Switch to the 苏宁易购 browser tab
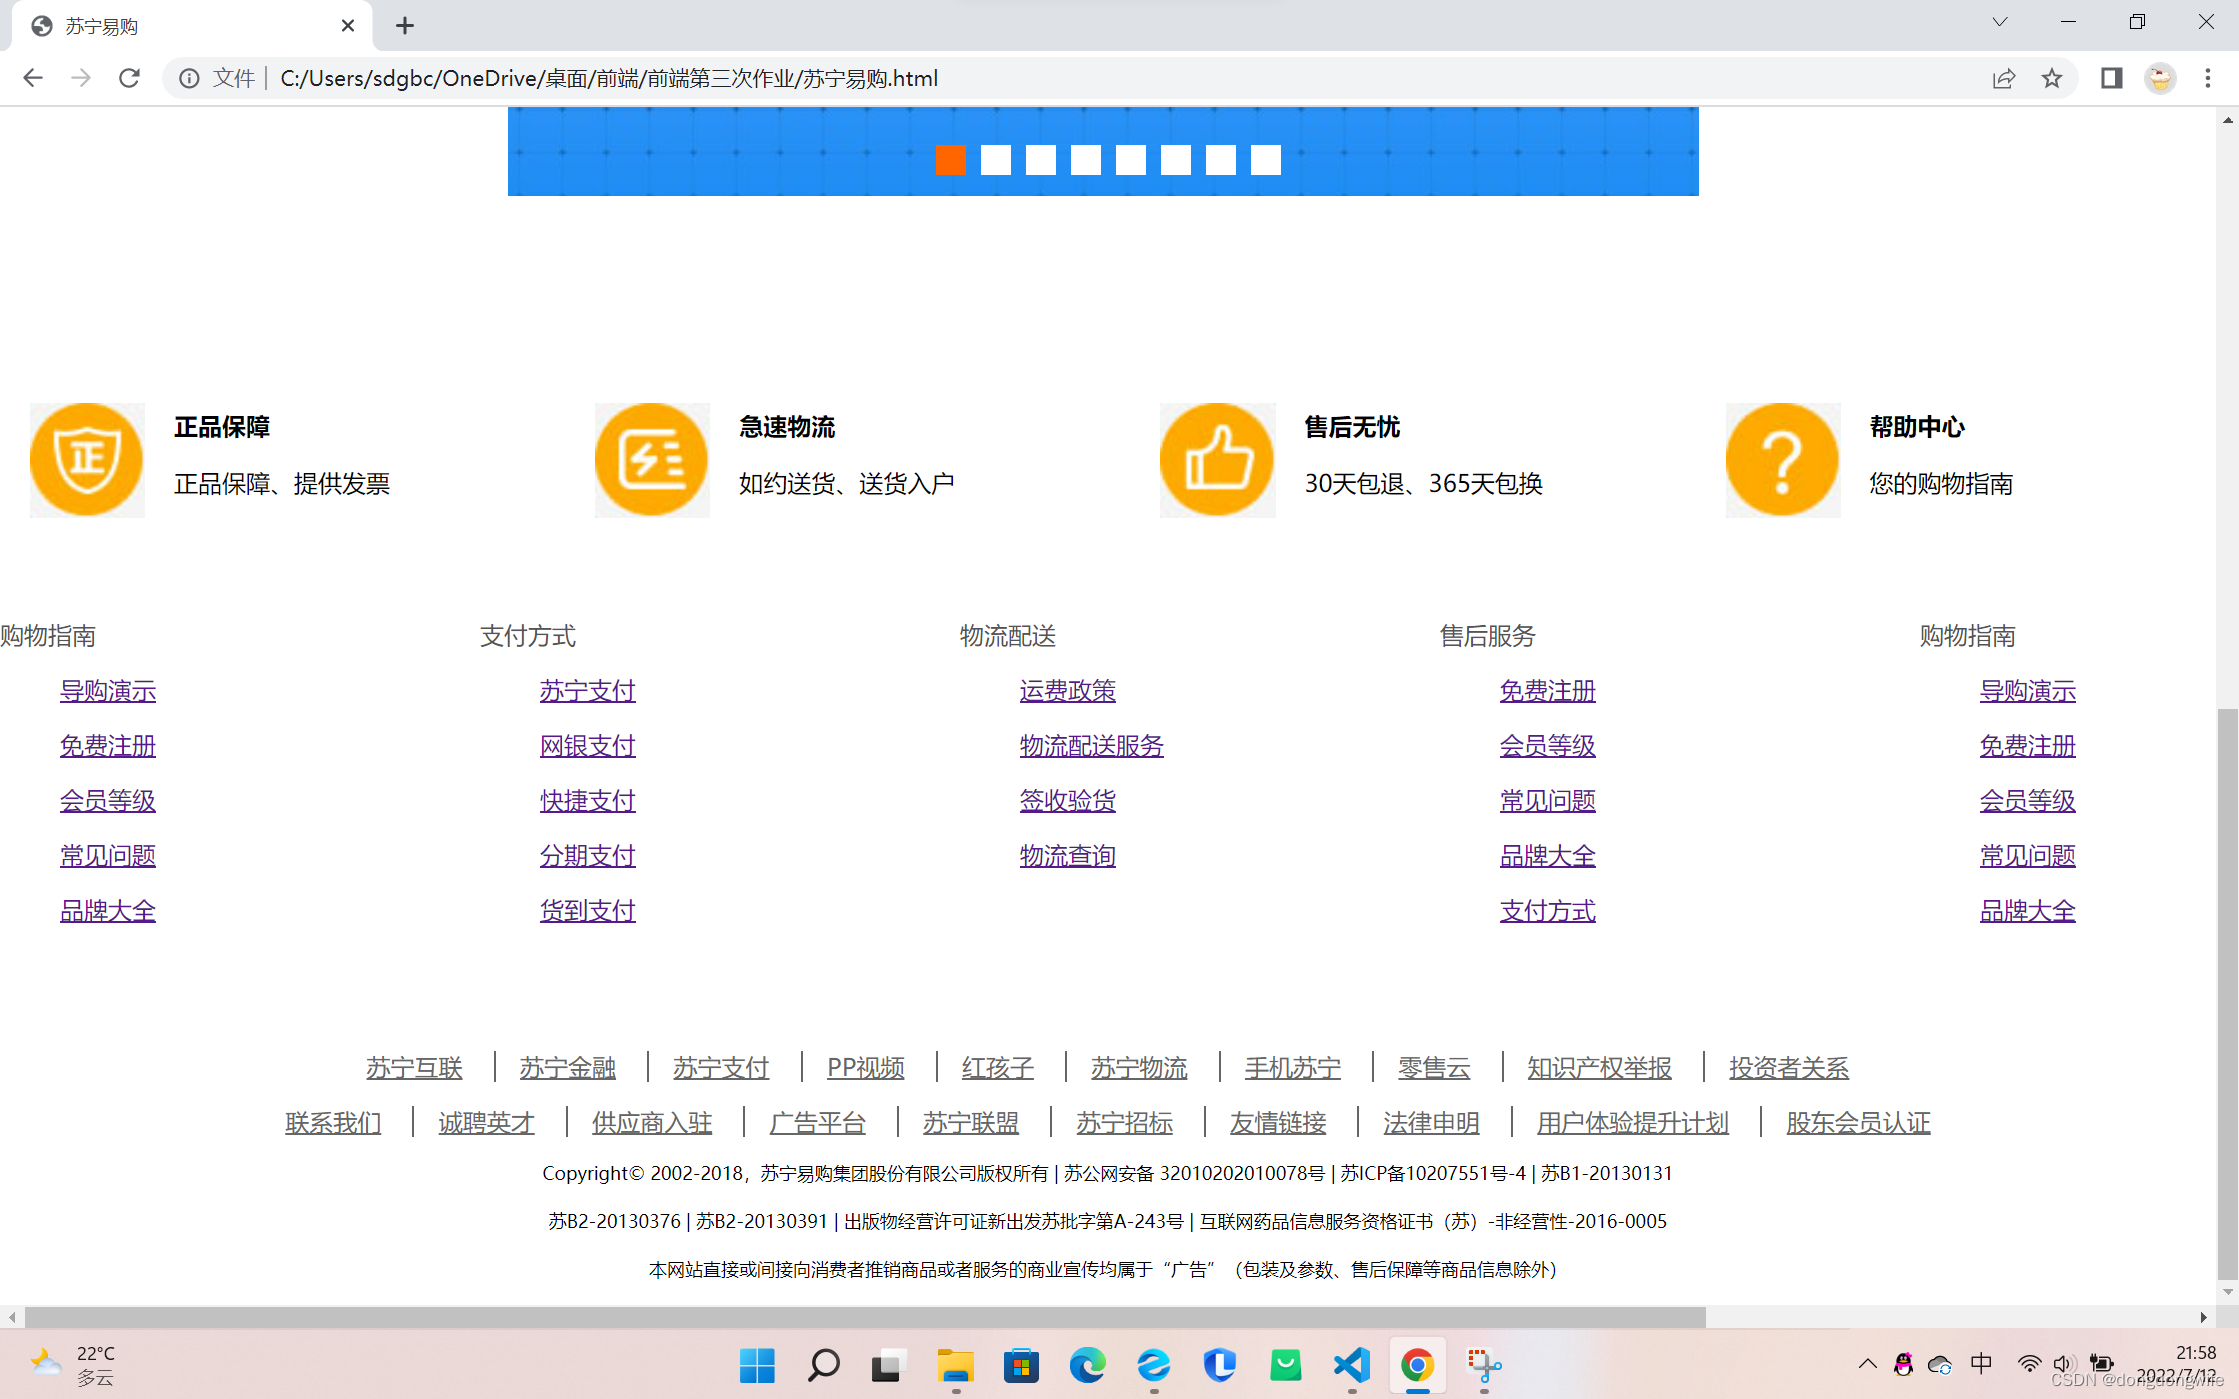 click(x=190, y=26)
